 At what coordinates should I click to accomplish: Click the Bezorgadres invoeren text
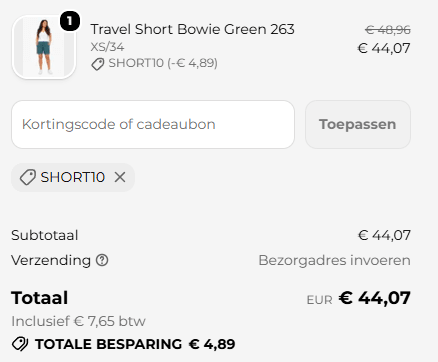click(x=334, y=260)
